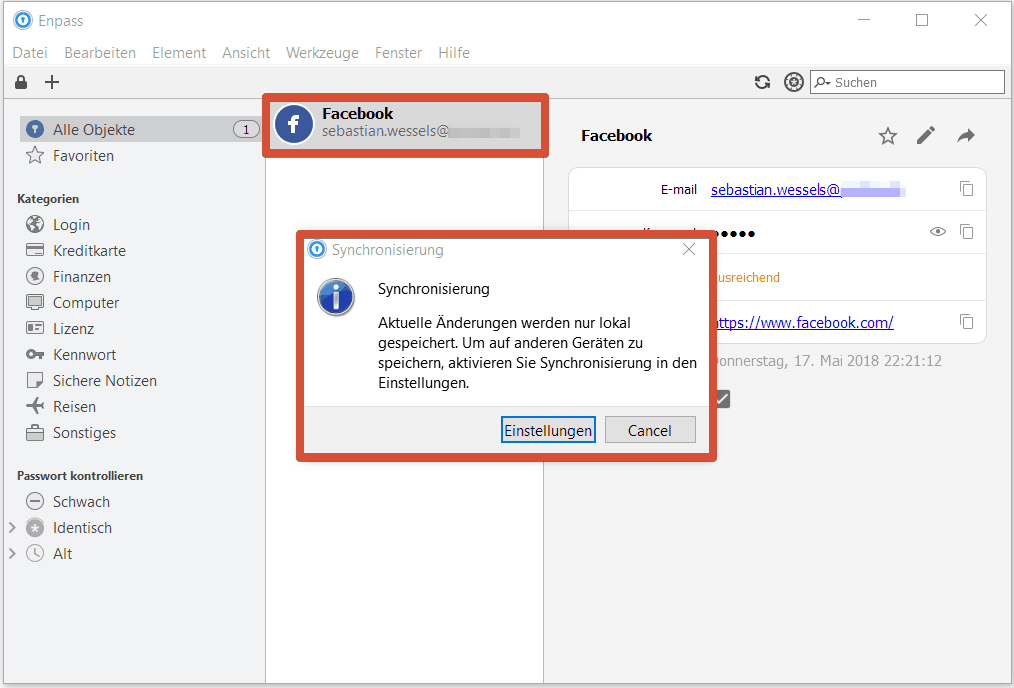1014x688 pixels.
Task: Reveal password with the eye icon
Action: pos(938,231)
